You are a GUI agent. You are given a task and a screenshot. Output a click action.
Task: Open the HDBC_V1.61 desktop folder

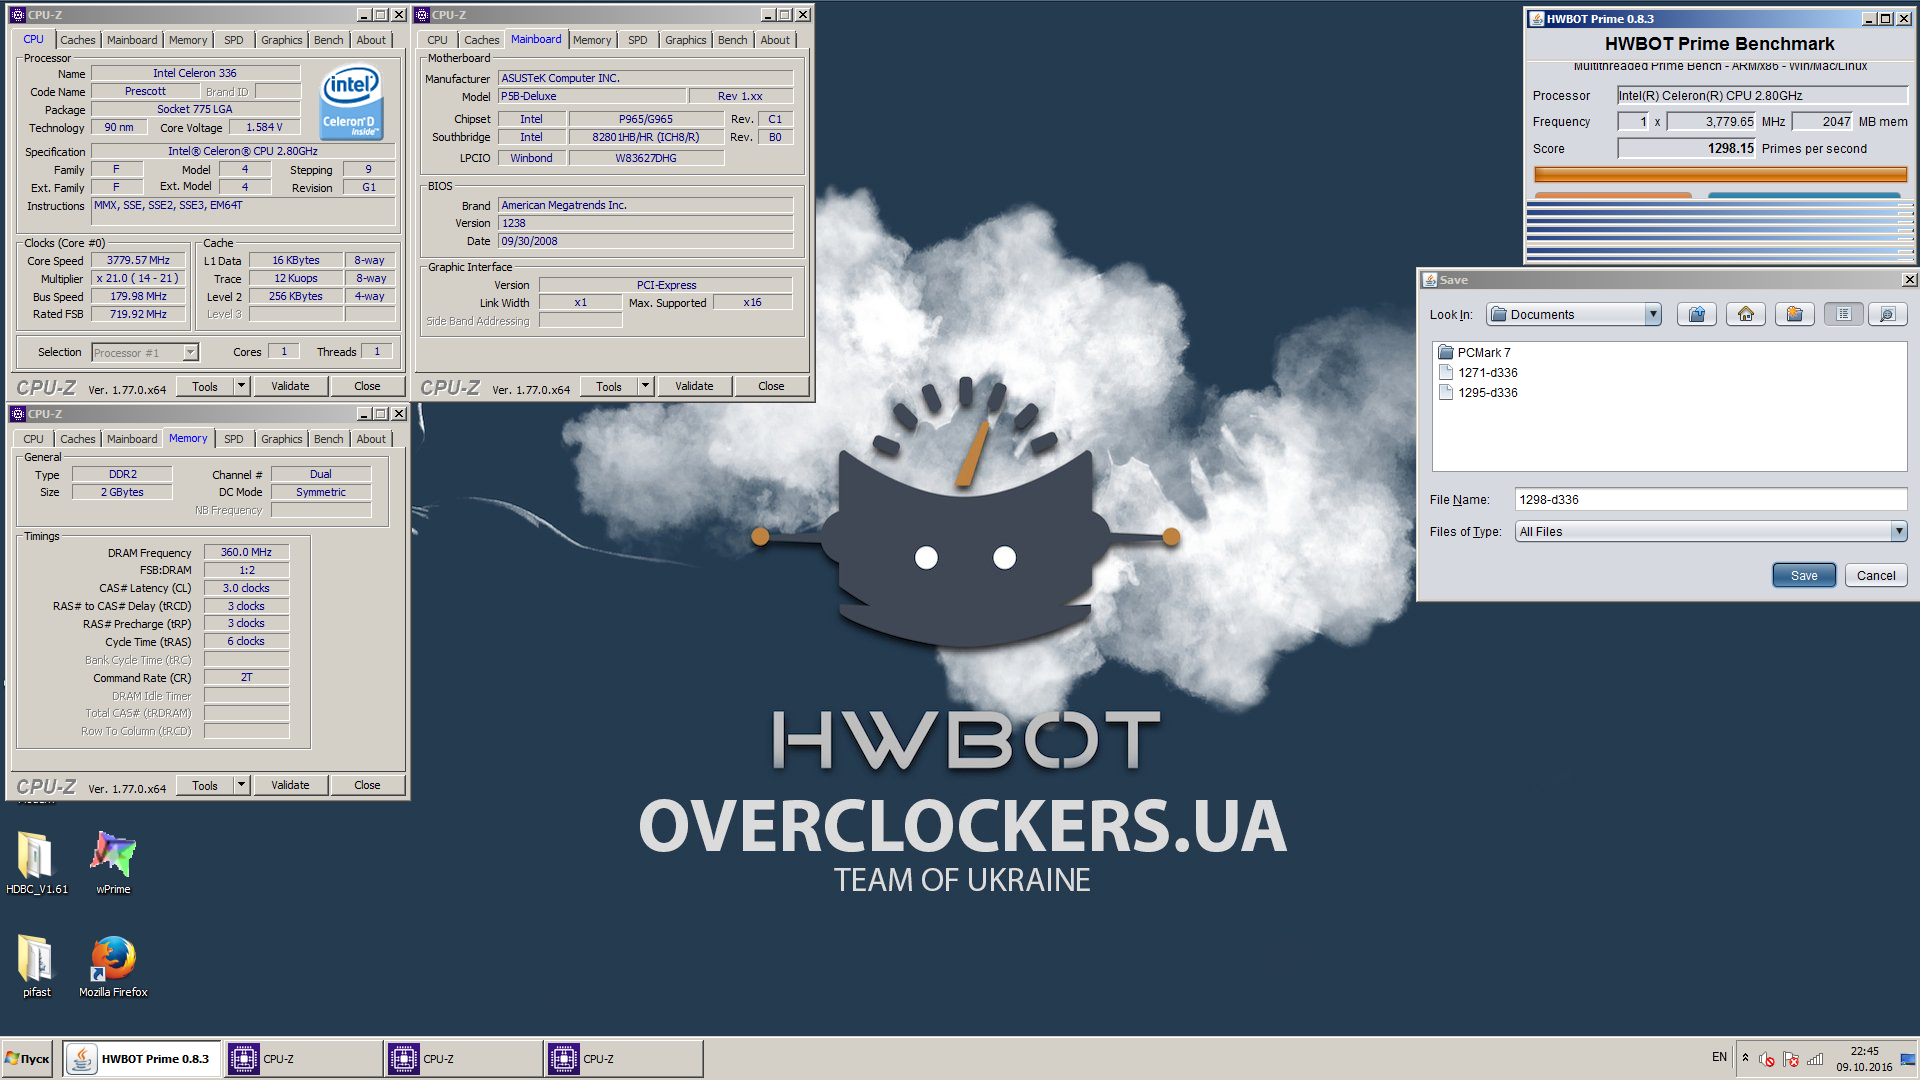(37, 863)
